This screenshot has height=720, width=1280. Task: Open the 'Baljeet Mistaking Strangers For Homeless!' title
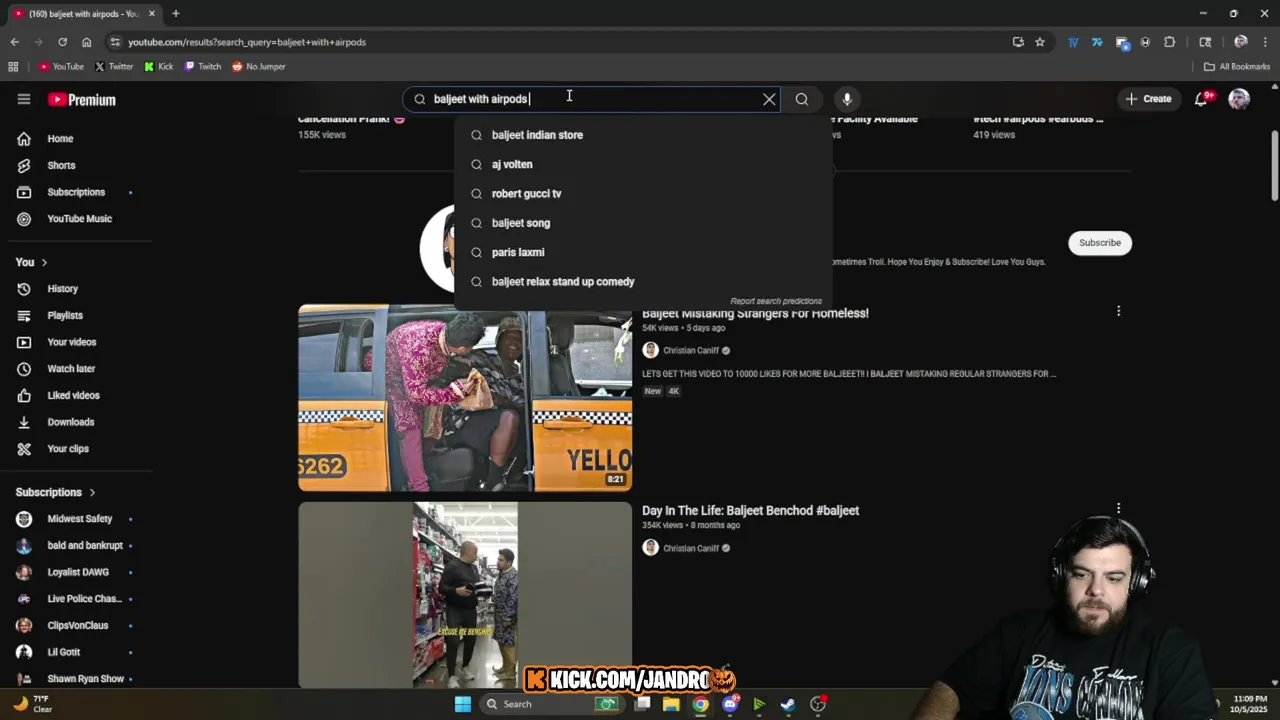pos(755,313)
